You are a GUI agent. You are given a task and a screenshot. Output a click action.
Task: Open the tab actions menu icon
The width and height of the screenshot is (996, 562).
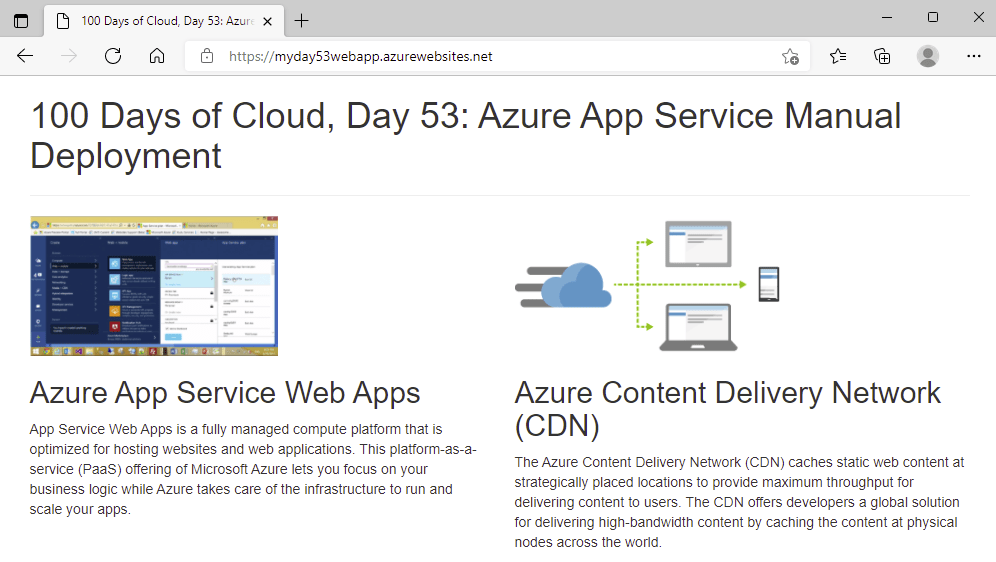pos(21,20)
